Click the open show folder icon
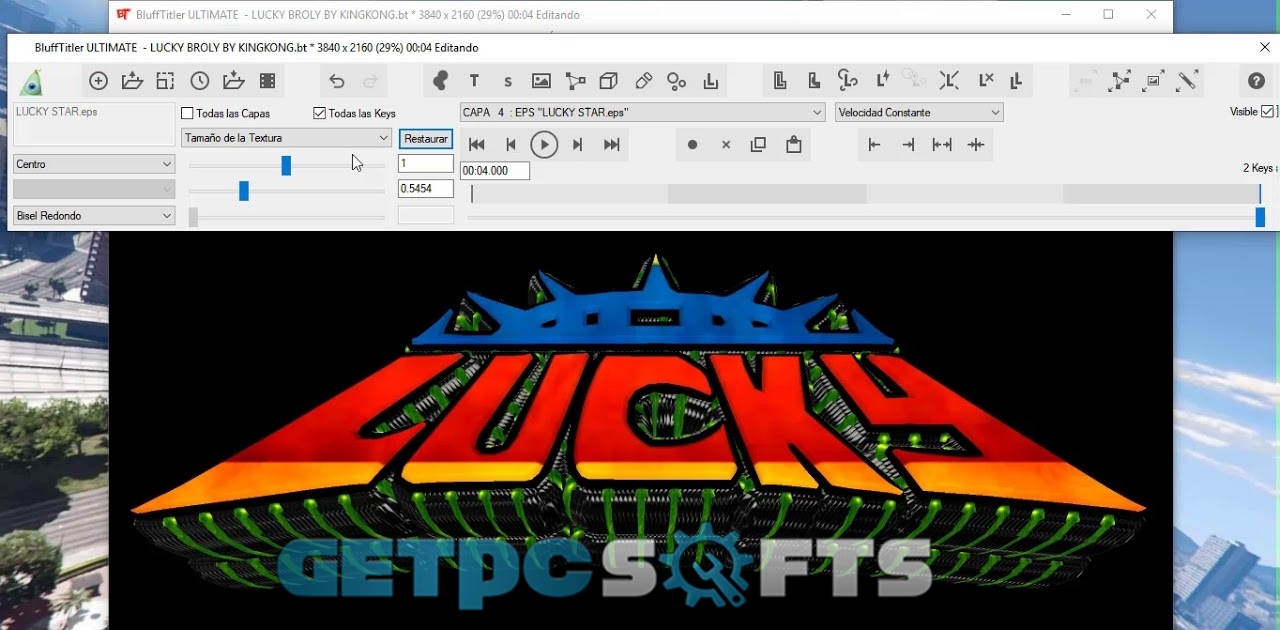1280x630 pixels. 132,82
